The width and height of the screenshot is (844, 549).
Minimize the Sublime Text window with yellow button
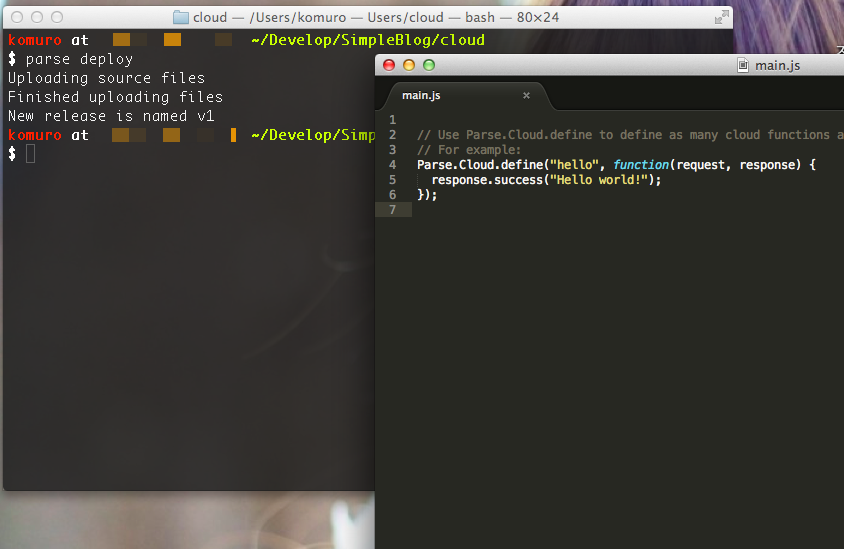(x=409, y=65)
